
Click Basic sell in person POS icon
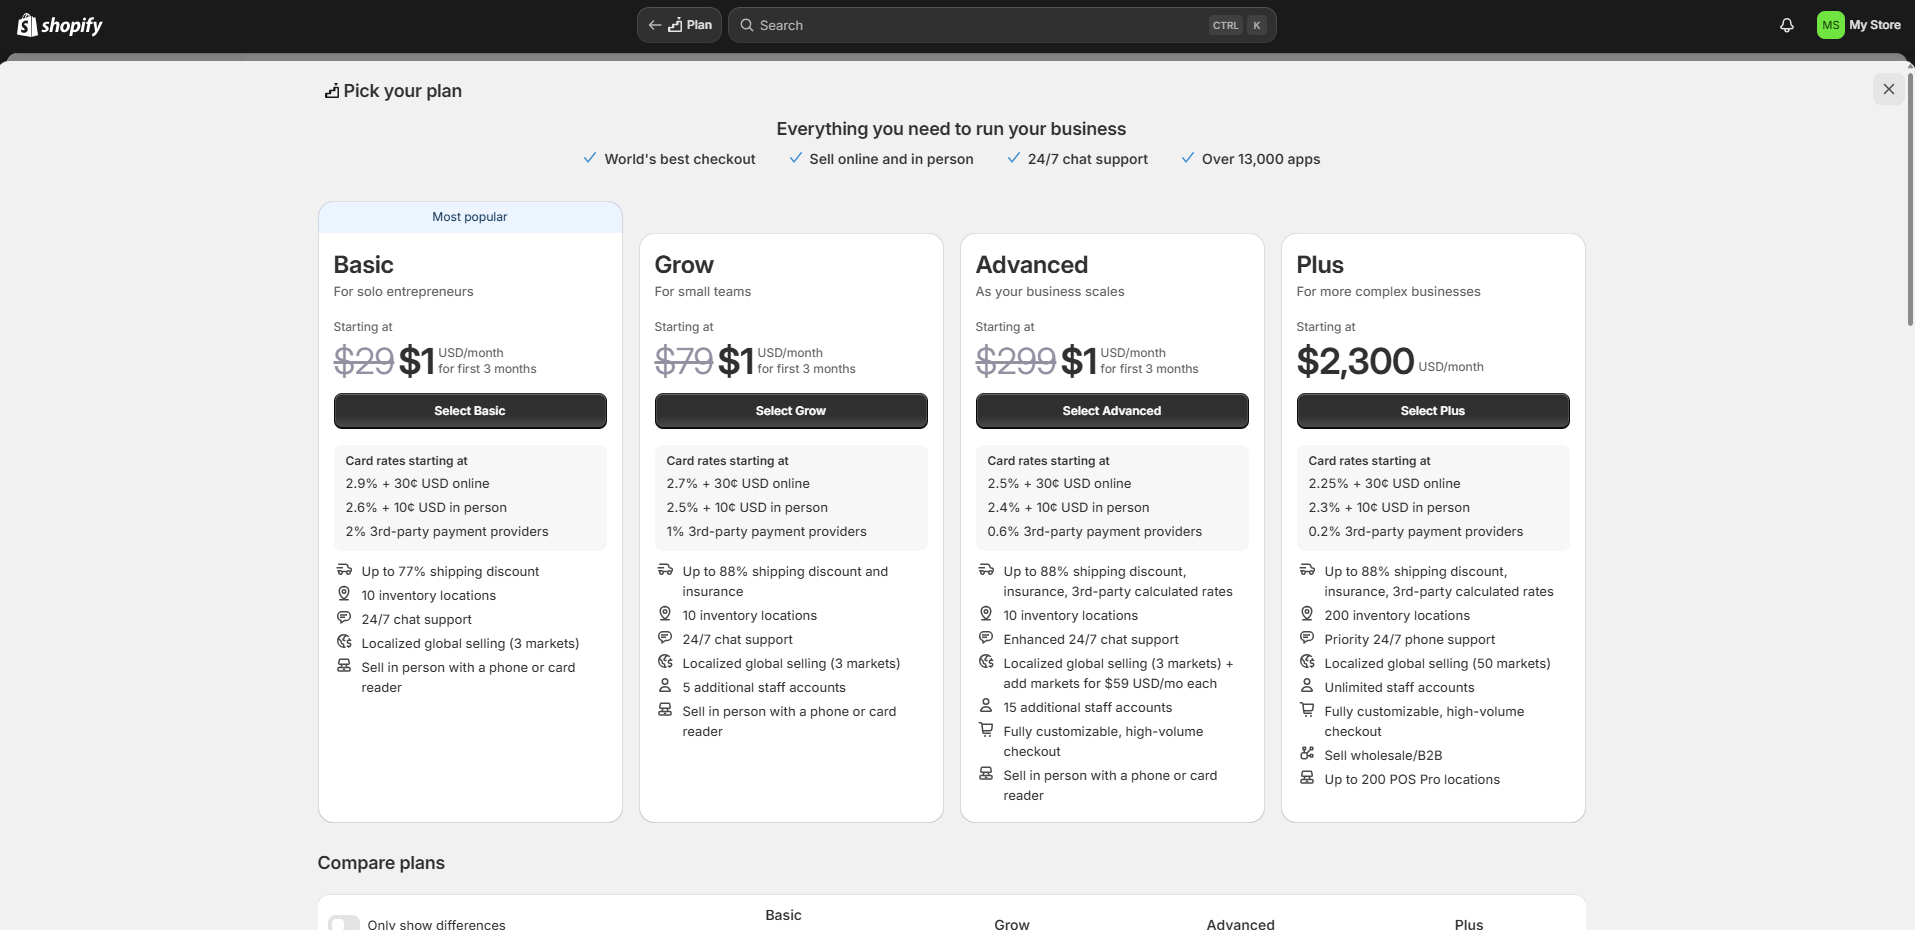(344, 666)
